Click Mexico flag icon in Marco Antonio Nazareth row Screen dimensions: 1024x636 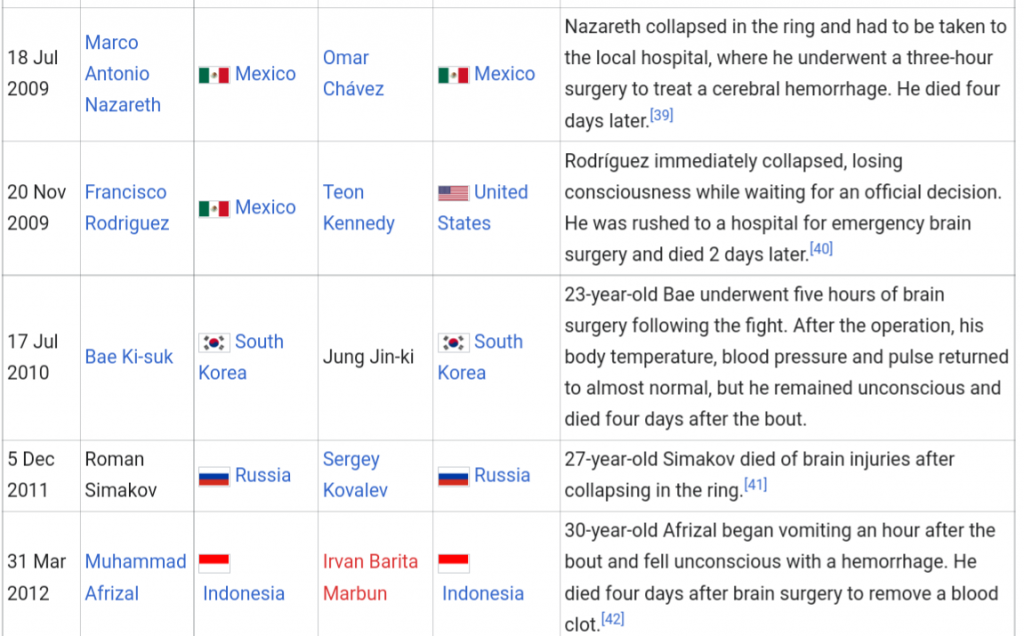pyautogui.click(x=214, y=75)
